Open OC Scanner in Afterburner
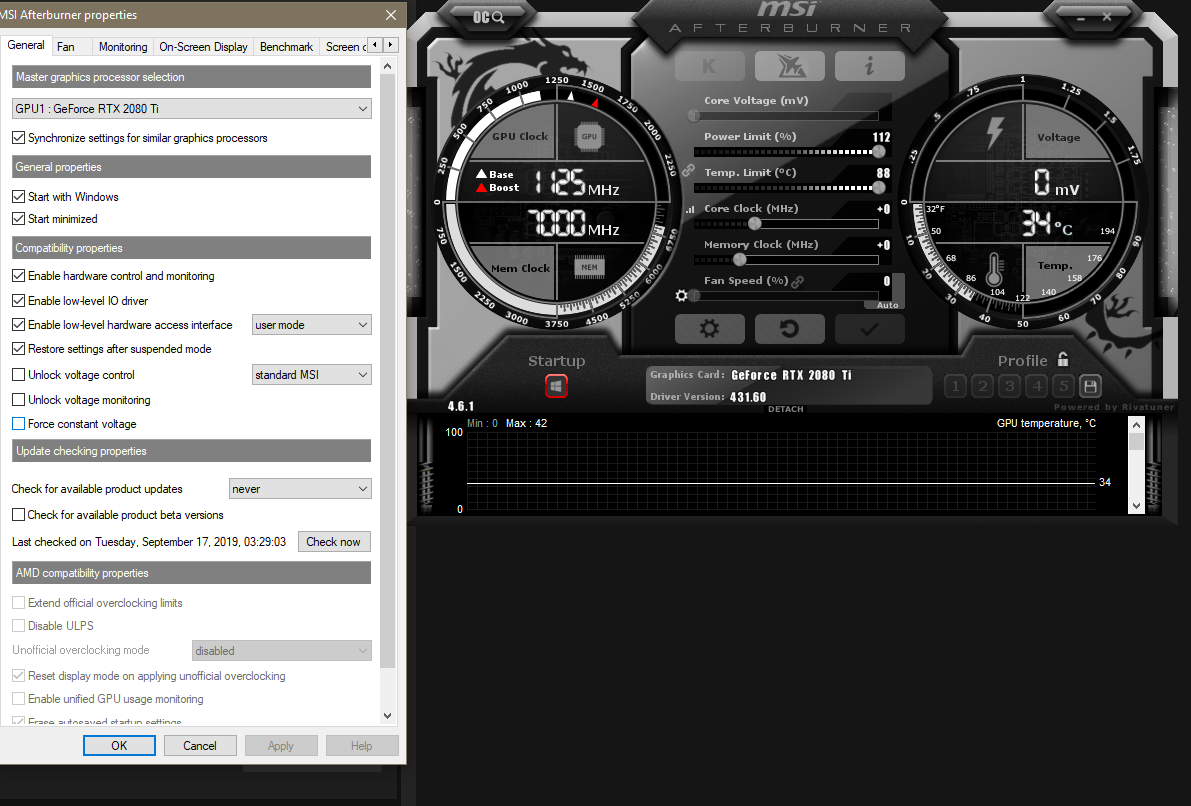The image size is (1191, 806). [488, 17]
